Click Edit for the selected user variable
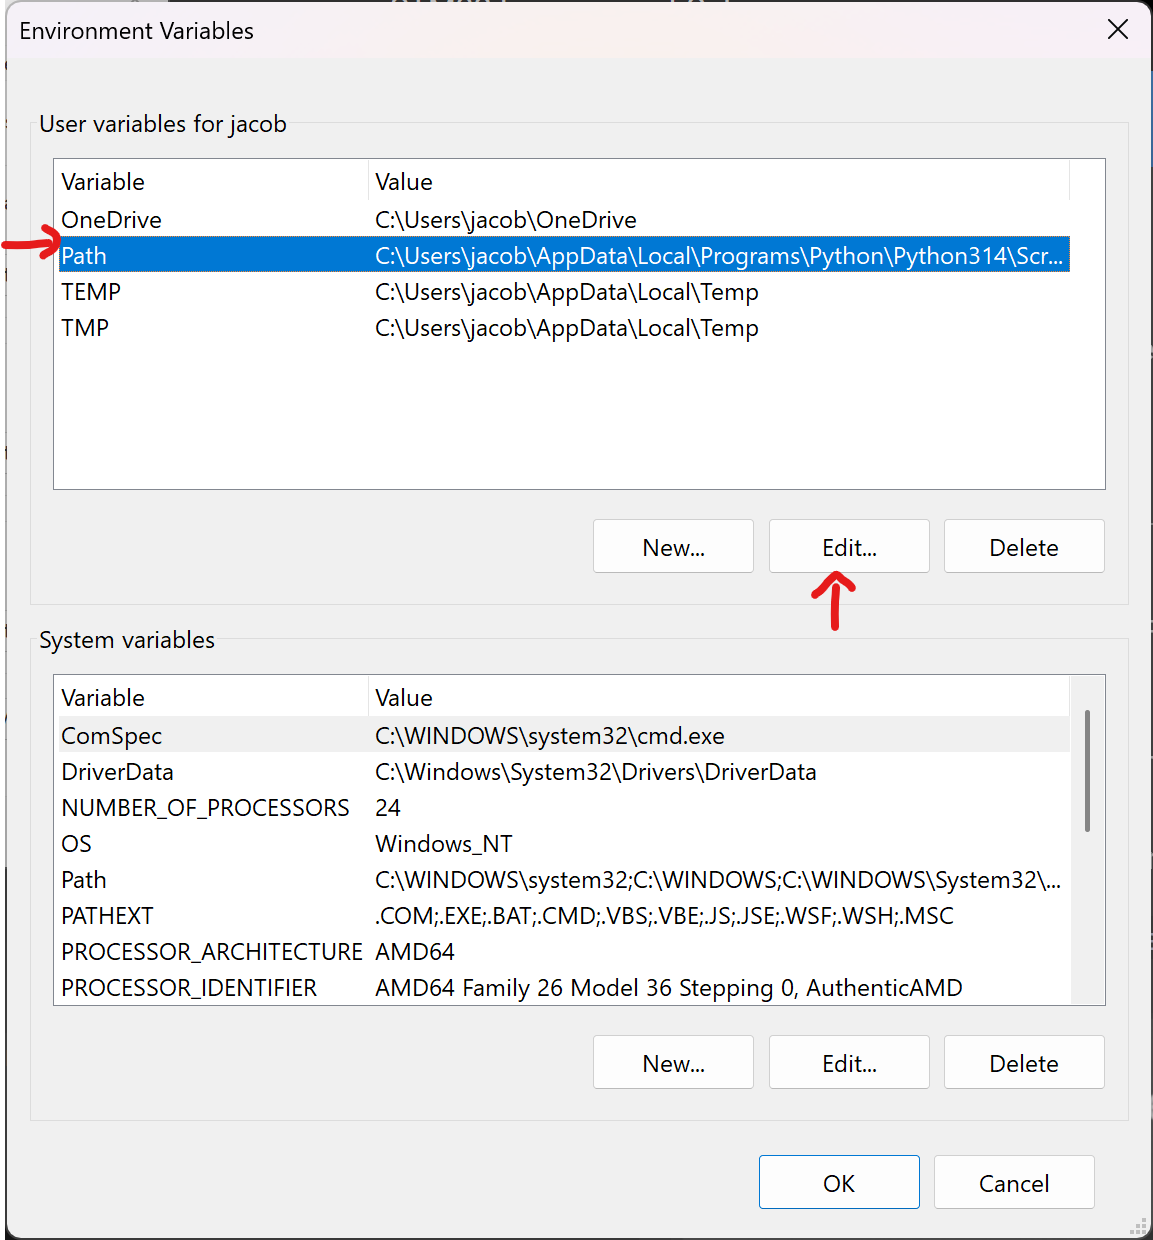Viewport: 1153px width, 1240px height. point(848,546)
